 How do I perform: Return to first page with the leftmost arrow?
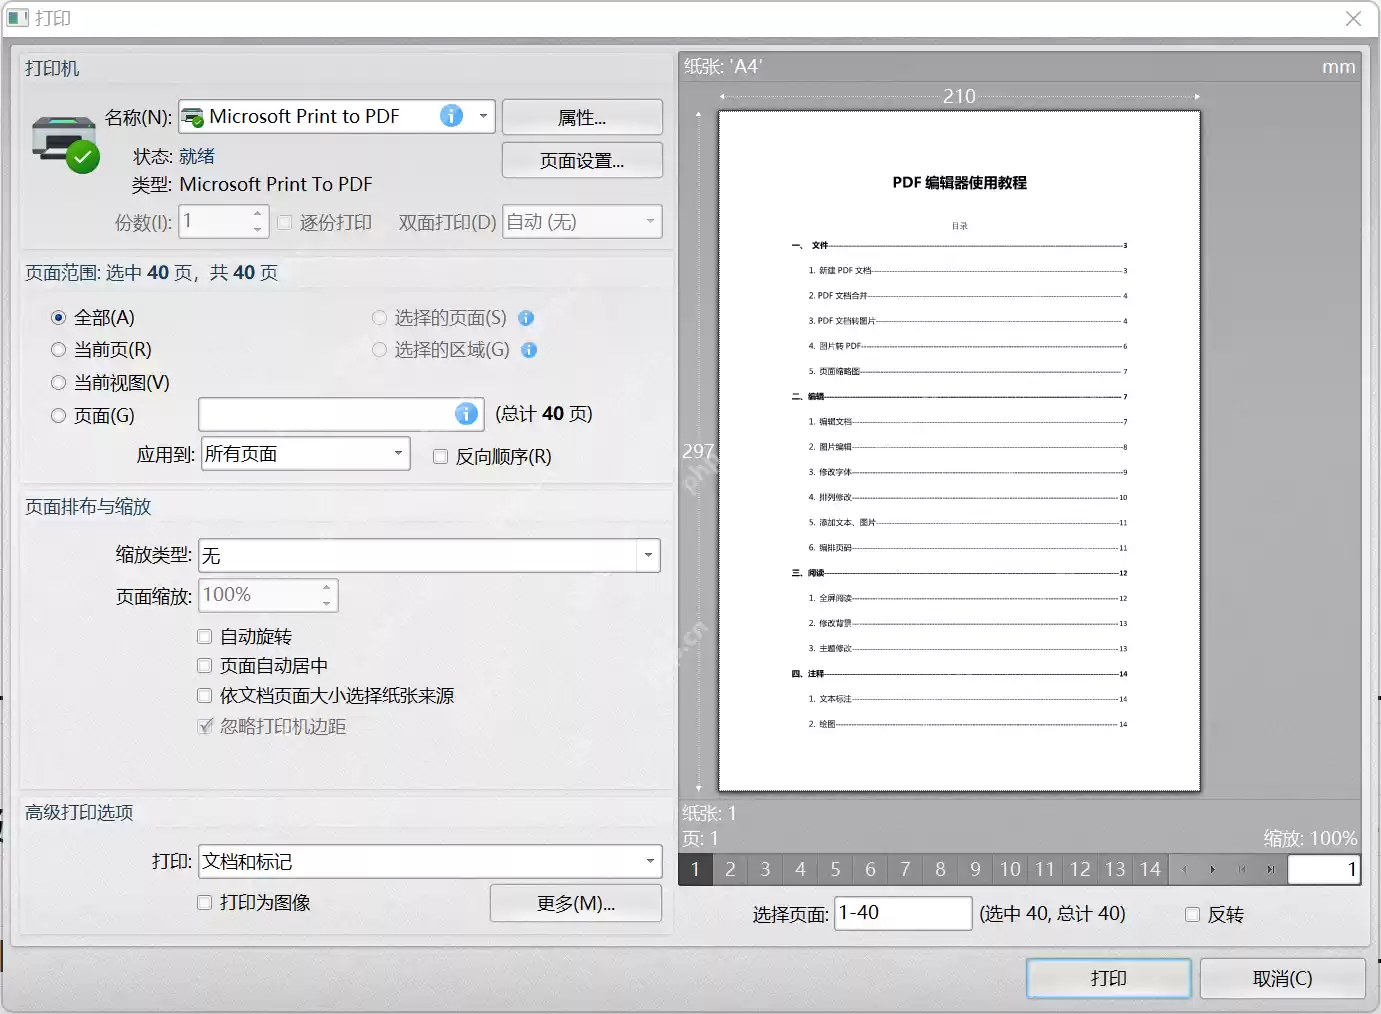click(x=1242, y=869)
